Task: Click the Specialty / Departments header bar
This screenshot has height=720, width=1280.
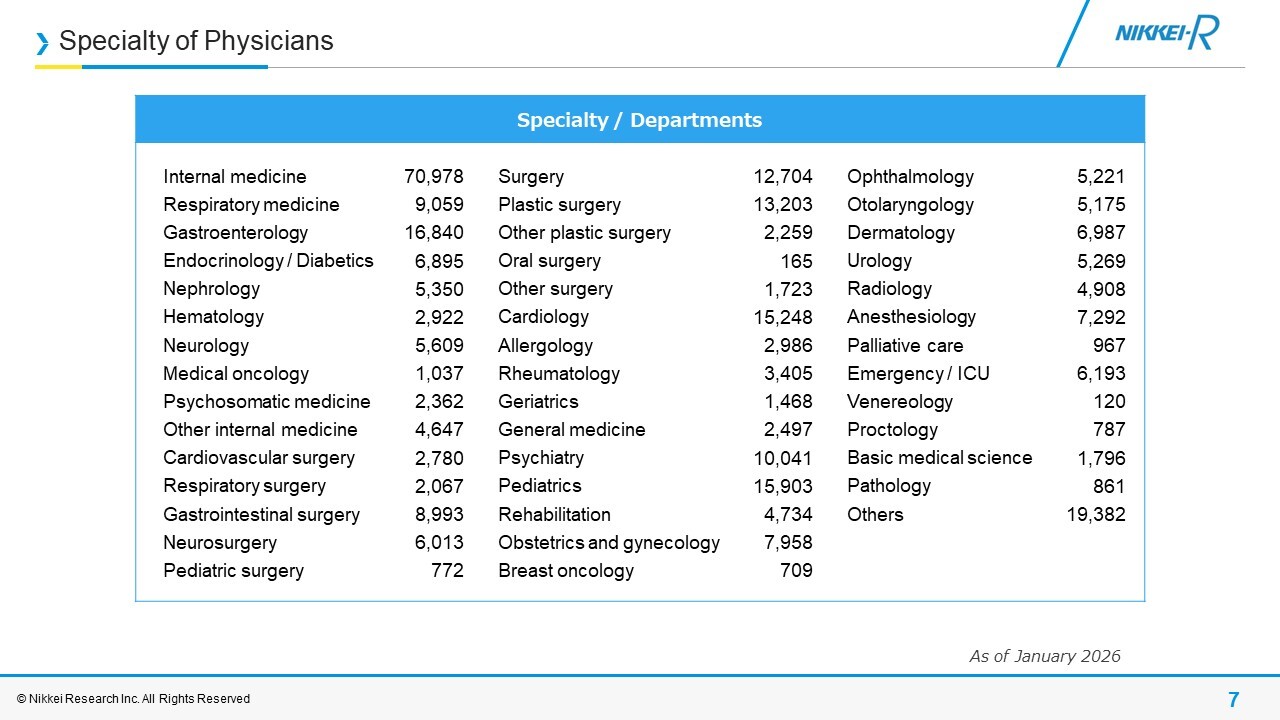Action: click(x=639, y=120)
